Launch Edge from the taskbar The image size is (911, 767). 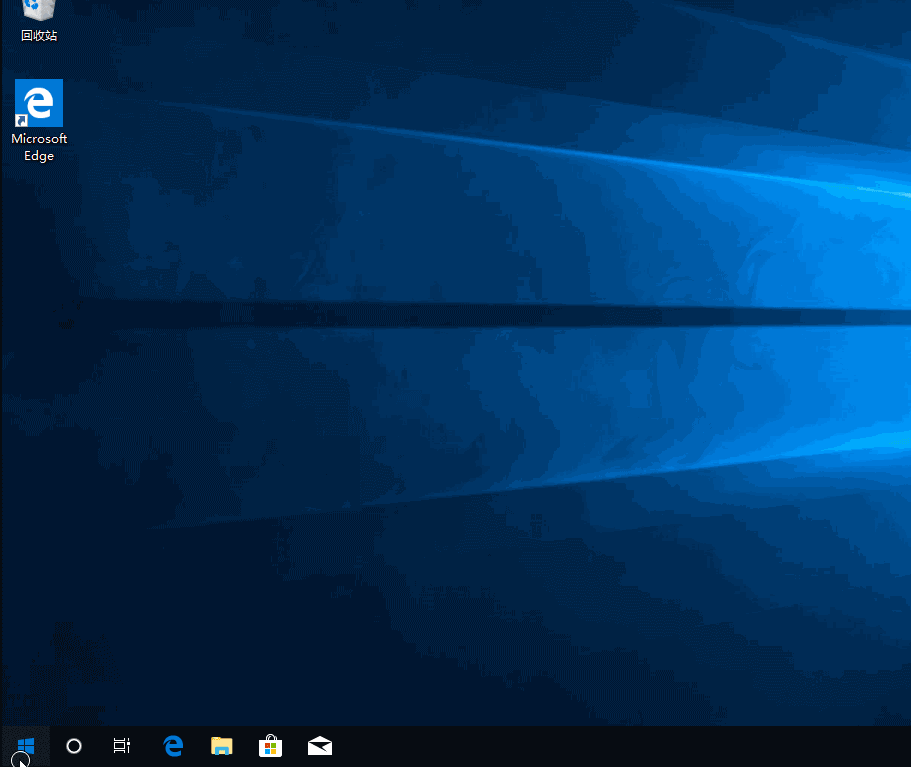pos(172,745)
